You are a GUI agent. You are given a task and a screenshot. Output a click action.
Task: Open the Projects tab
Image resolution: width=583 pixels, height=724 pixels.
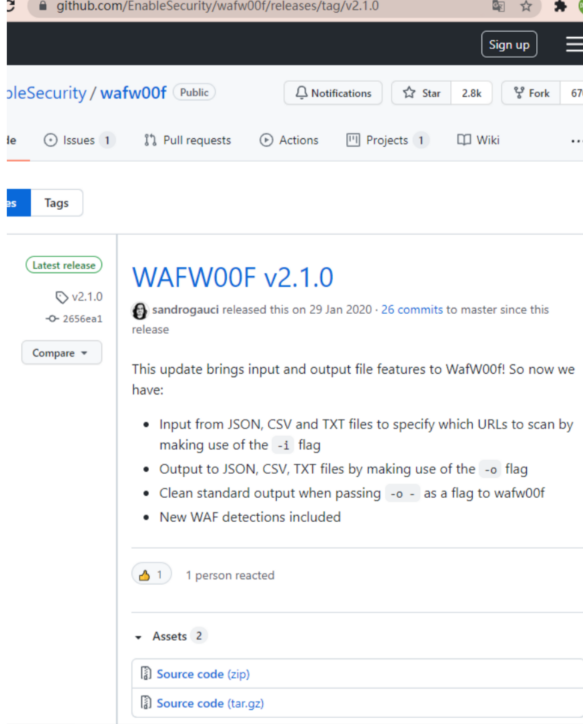(x=387, y=140)
